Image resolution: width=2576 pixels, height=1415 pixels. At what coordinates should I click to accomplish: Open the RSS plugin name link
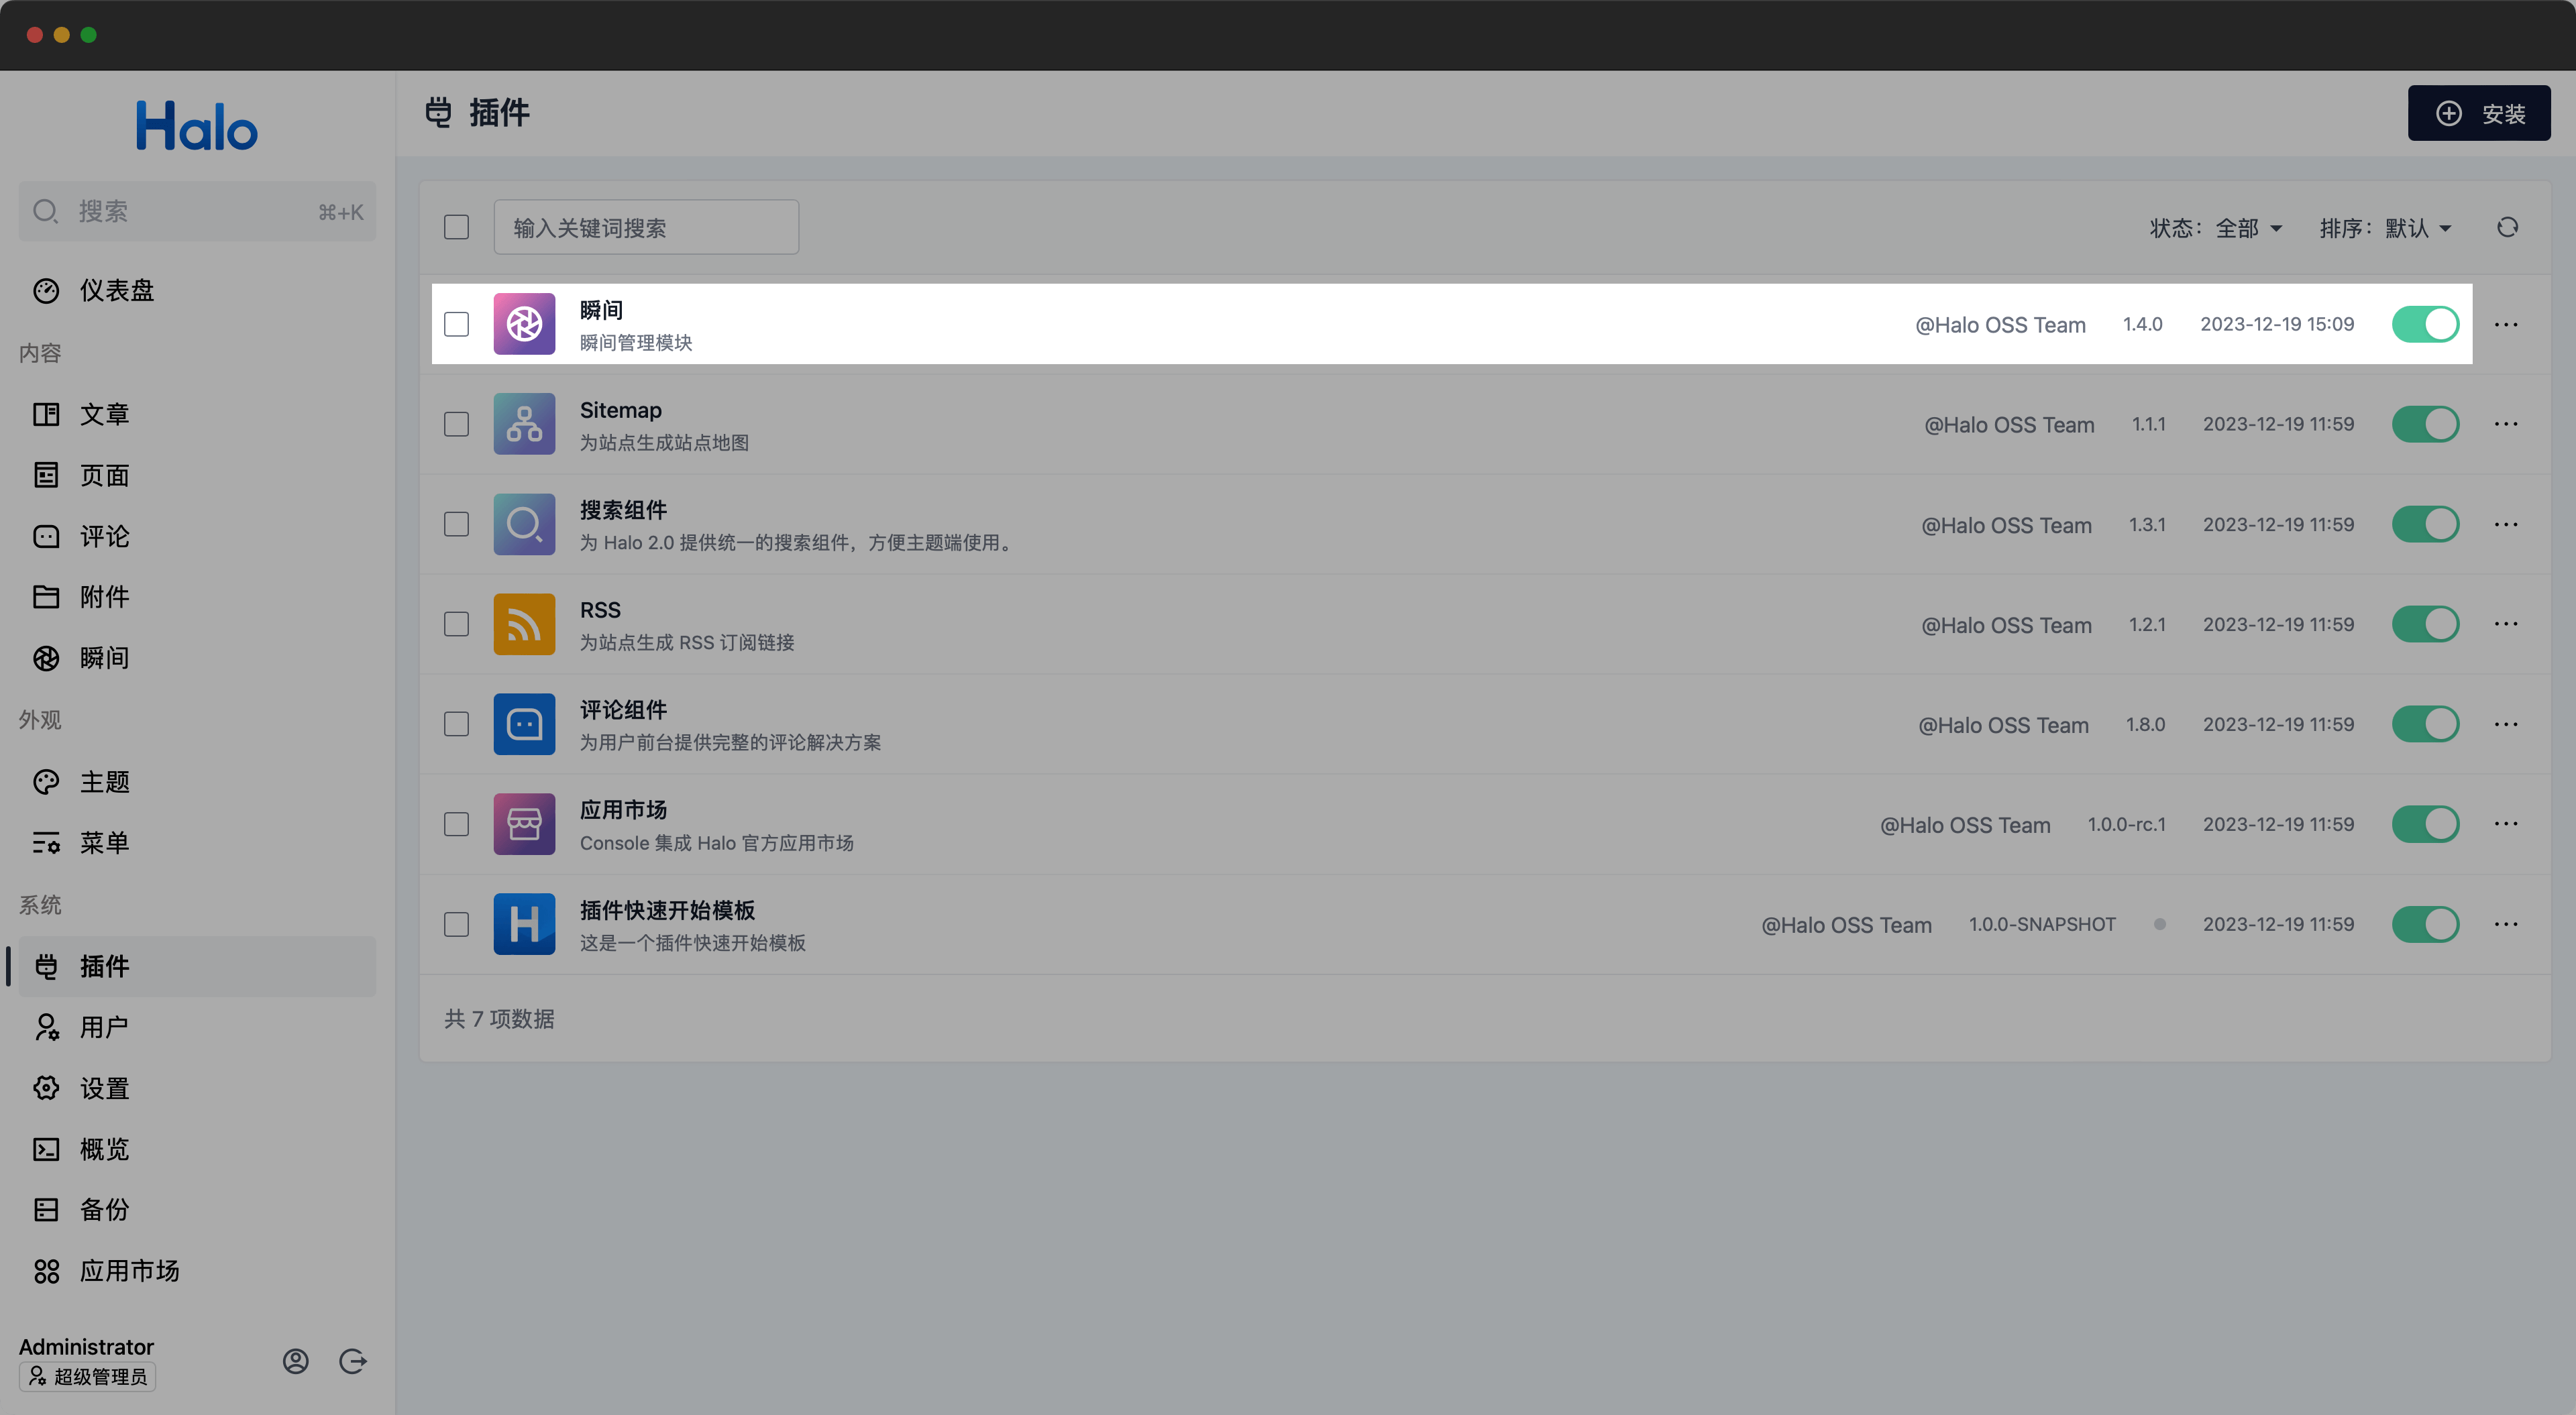(x=600, y=610)
